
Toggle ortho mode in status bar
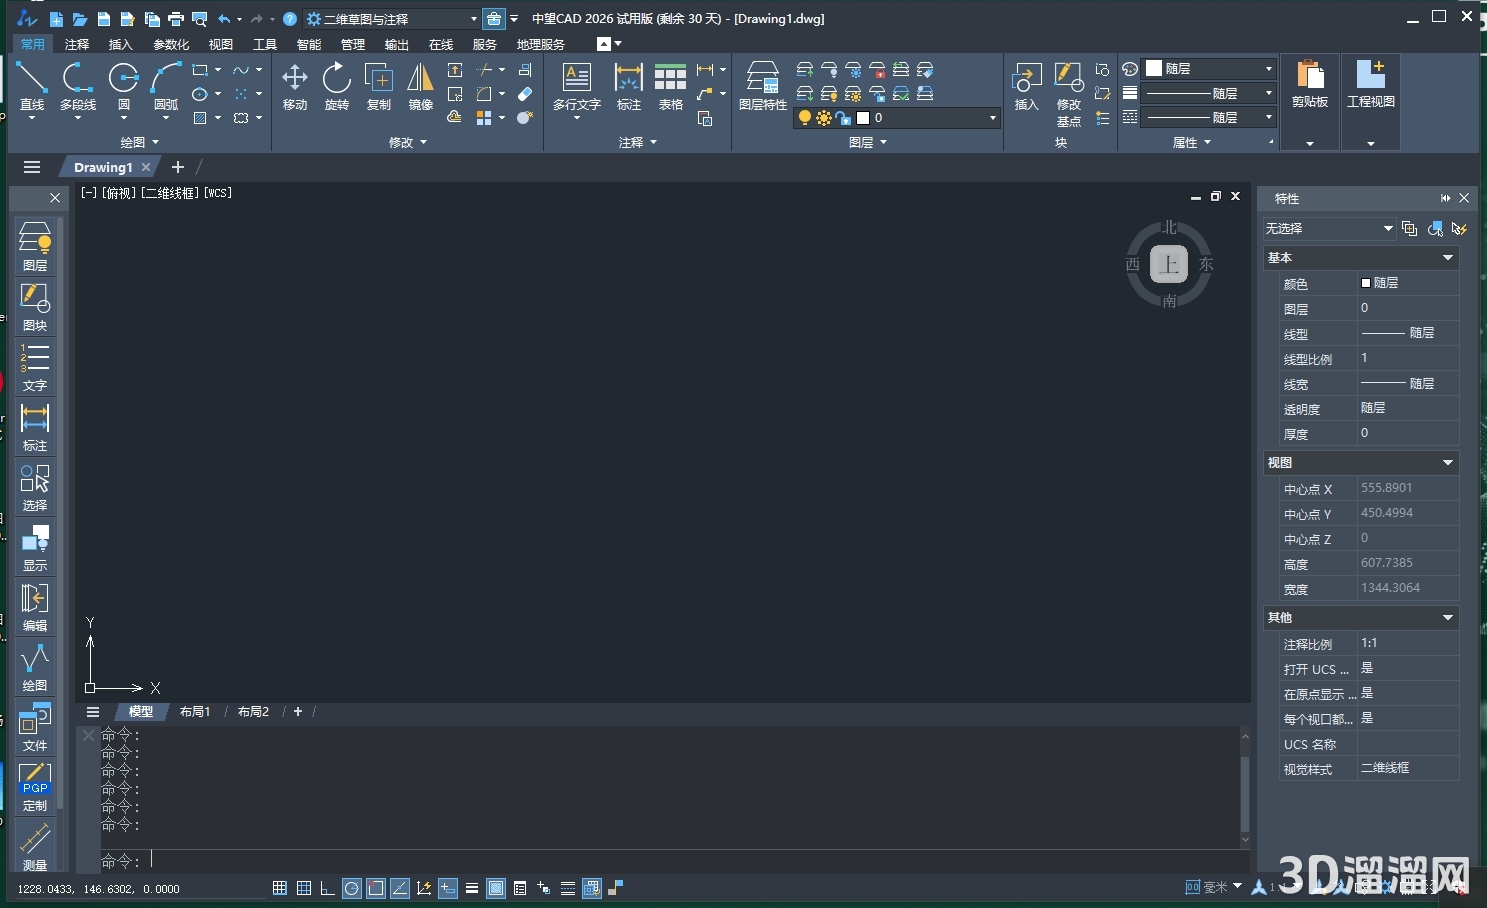point(328,888)
